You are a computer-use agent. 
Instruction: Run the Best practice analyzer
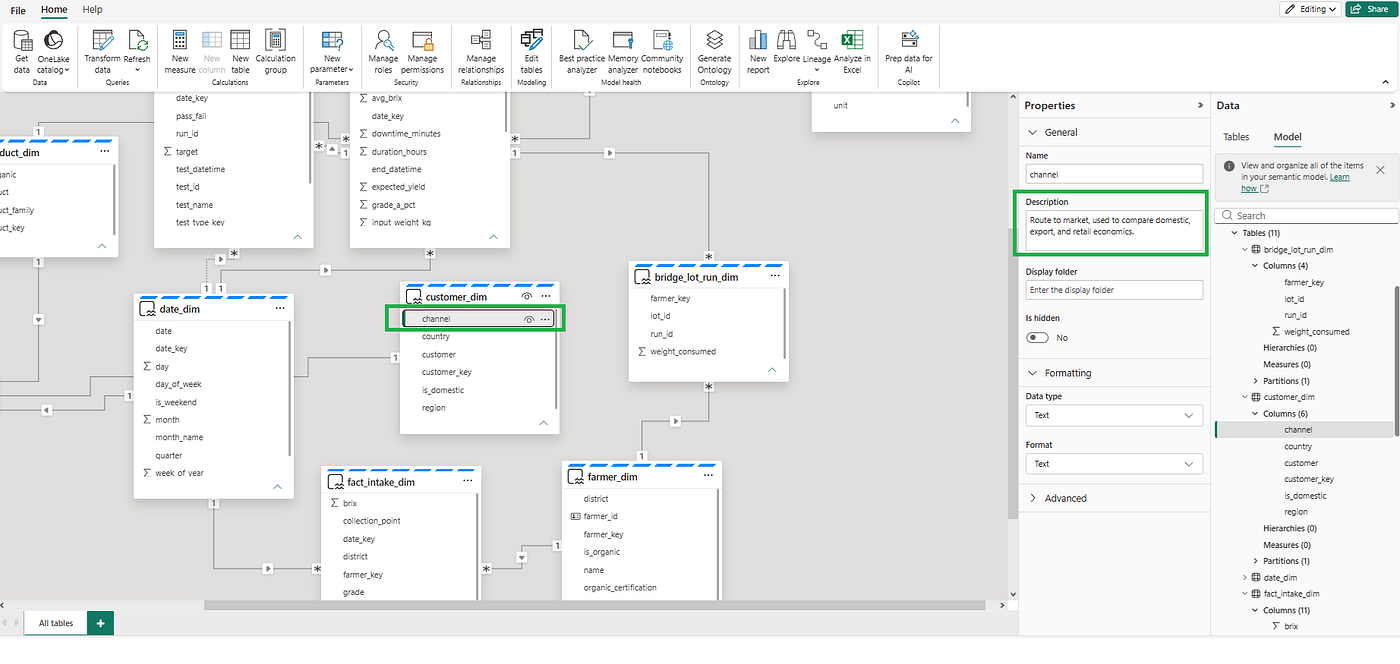pos(581,50)
